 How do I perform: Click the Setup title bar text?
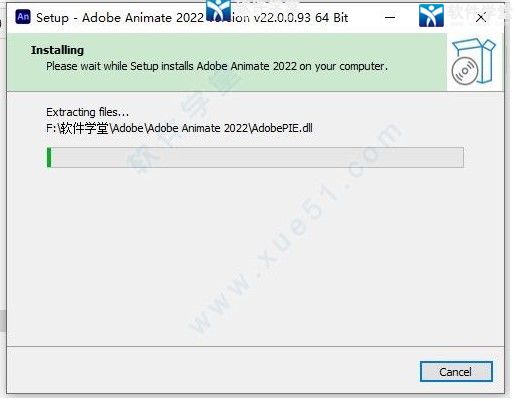(192, 18)
